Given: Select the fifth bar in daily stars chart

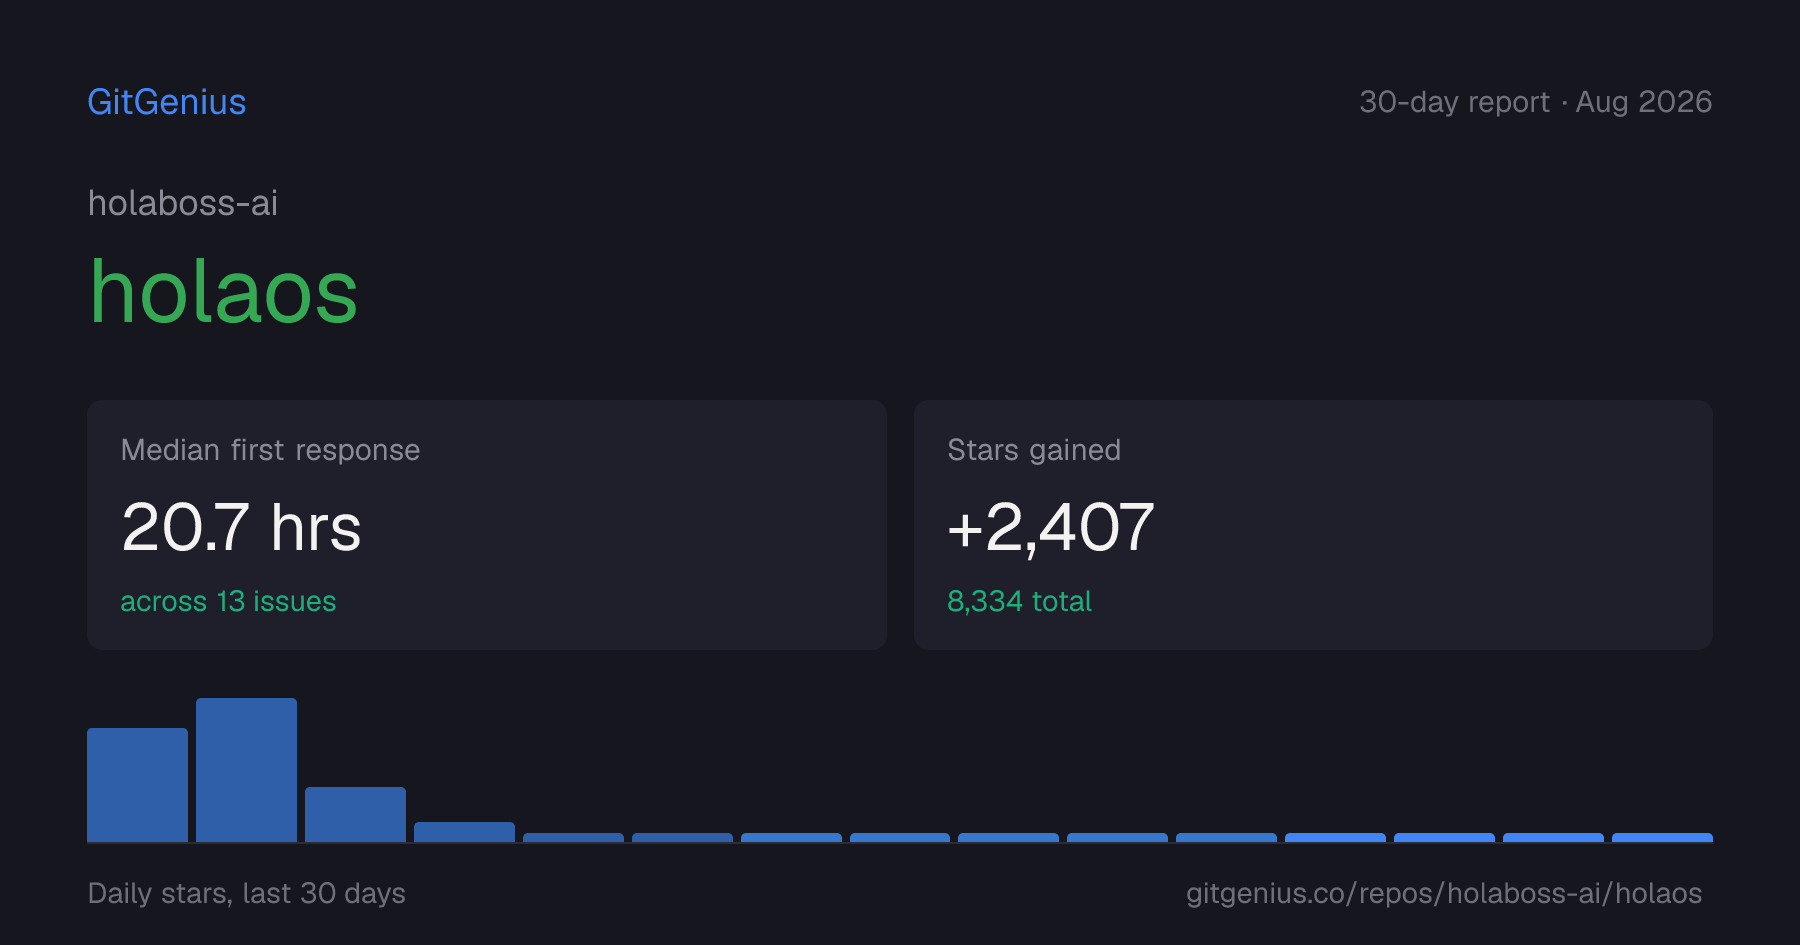Looking at the screenshot, I should pyautogui.click(x=573, y=838).
